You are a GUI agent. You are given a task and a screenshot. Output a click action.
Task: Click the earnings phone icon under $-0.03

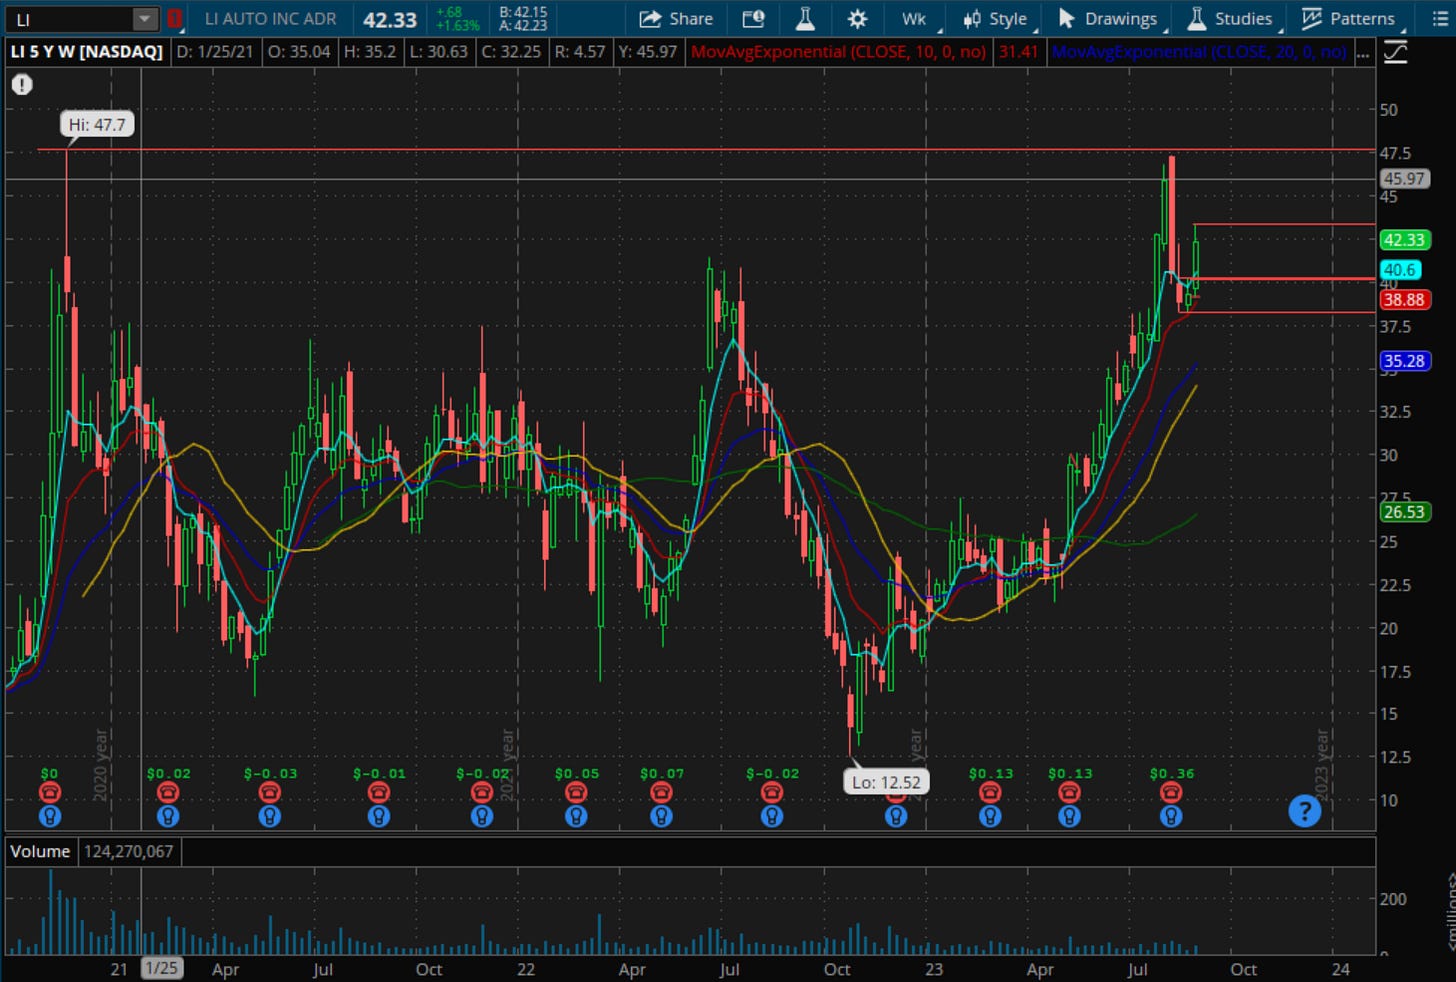(x=270, y=793)
